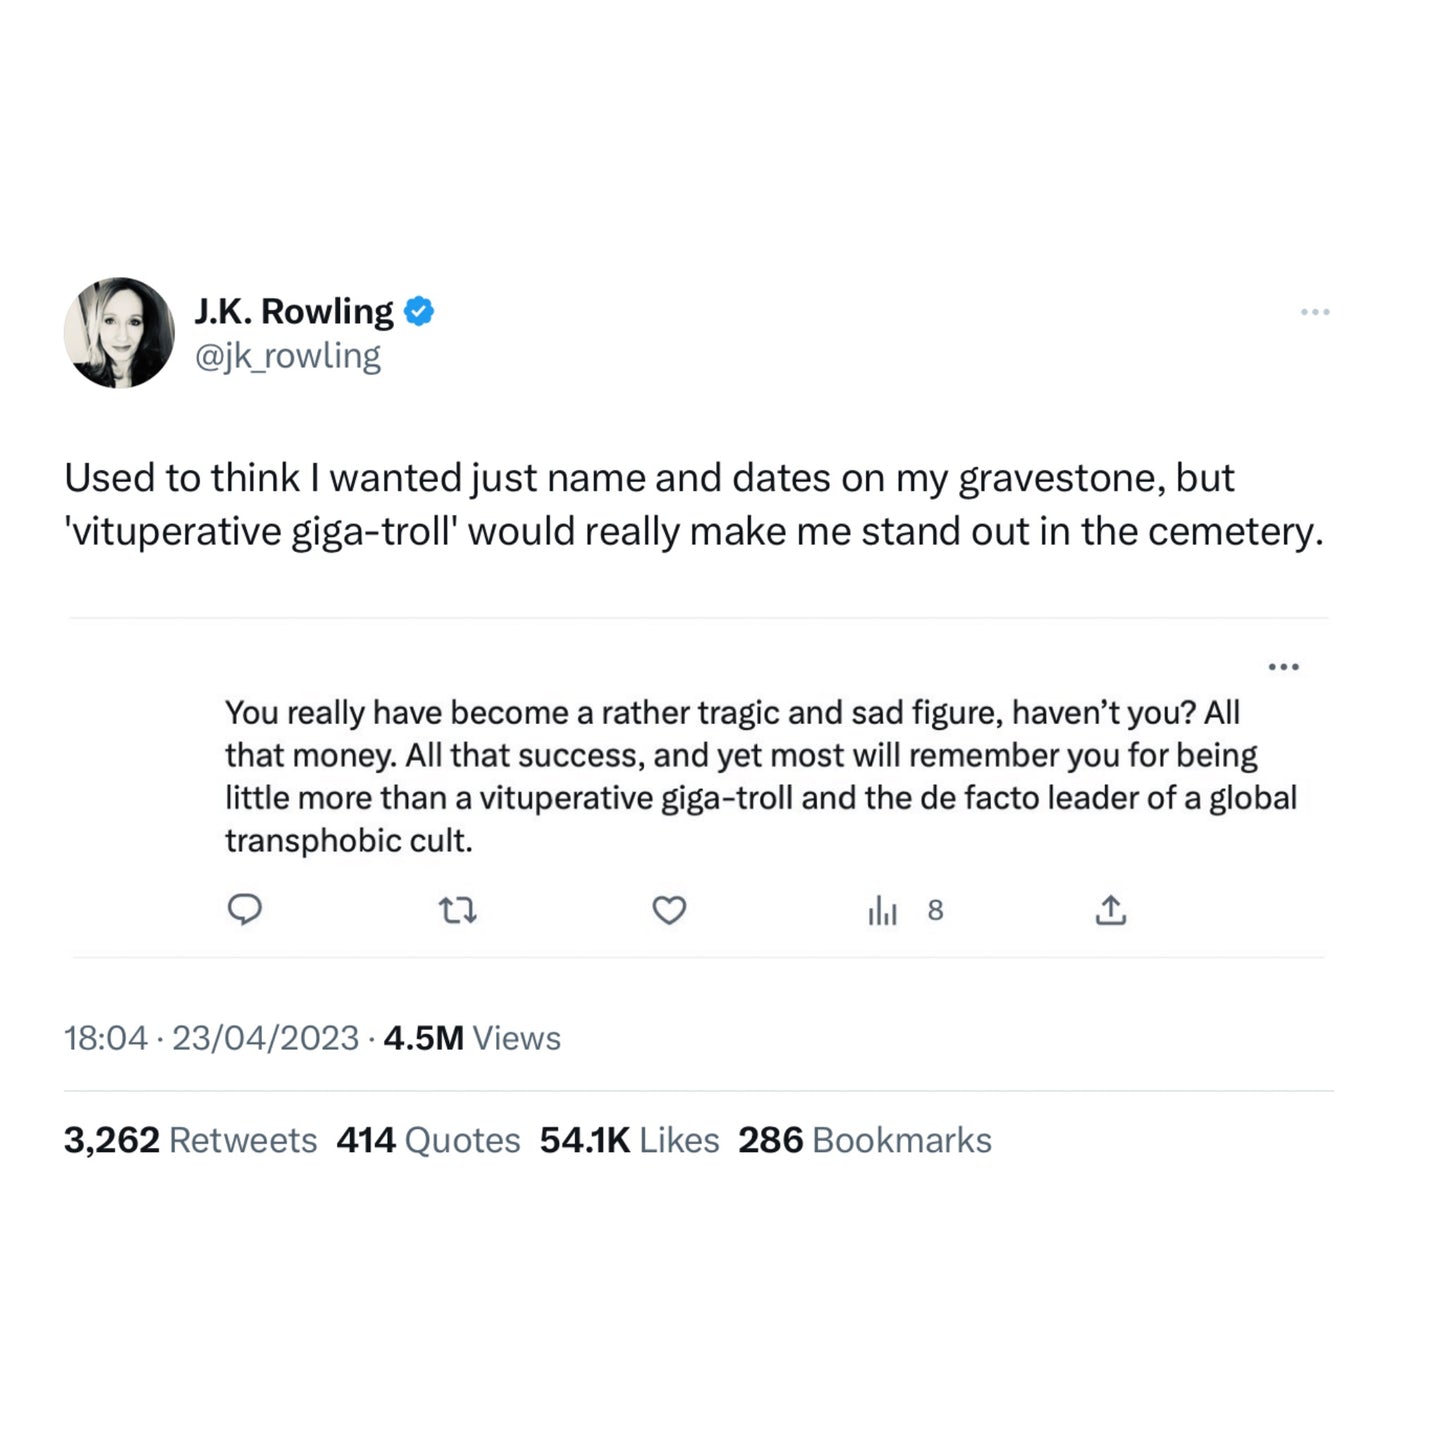Click the 23/04/2023 date
This screenshot has height=1444, width=1445.
pos(265,1038)
